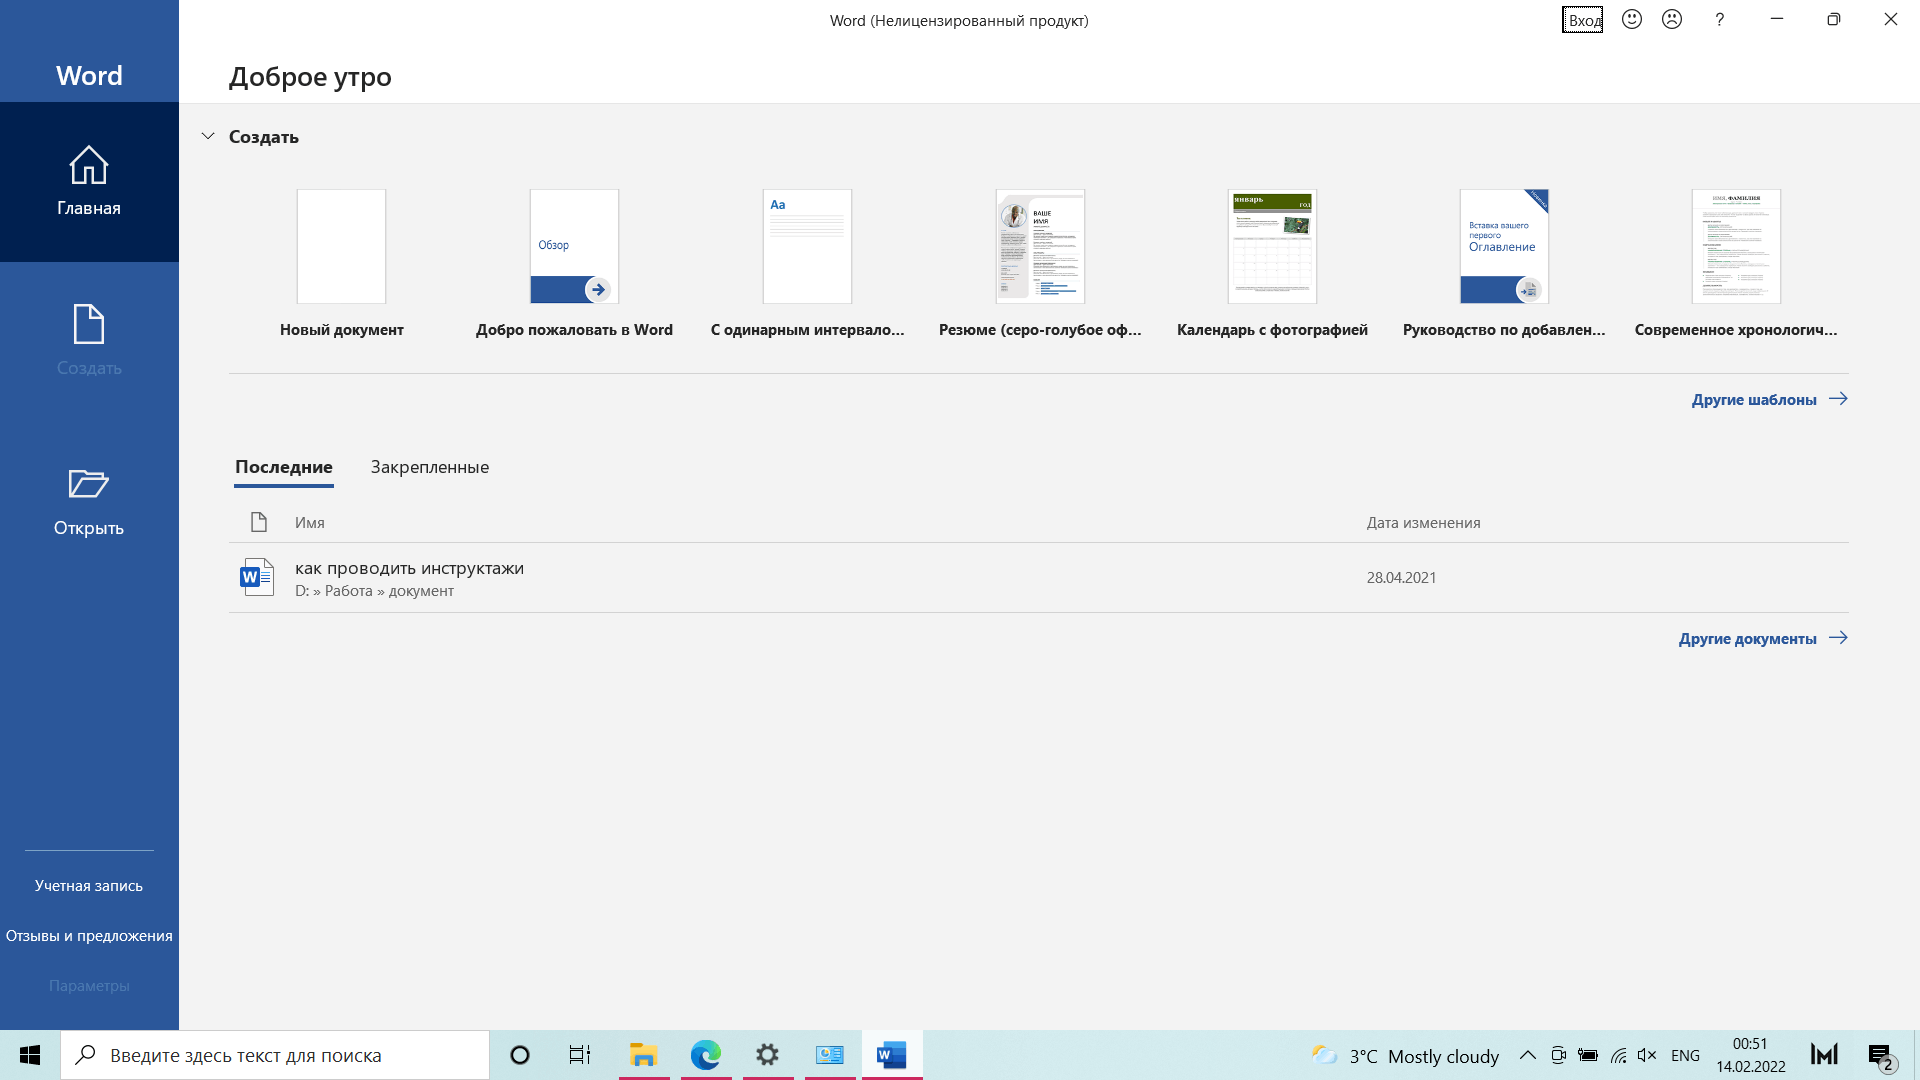Open the Главная home section in the sidebar
The width and height of the screenshot is (1920, 1080).
coord(89,182)
